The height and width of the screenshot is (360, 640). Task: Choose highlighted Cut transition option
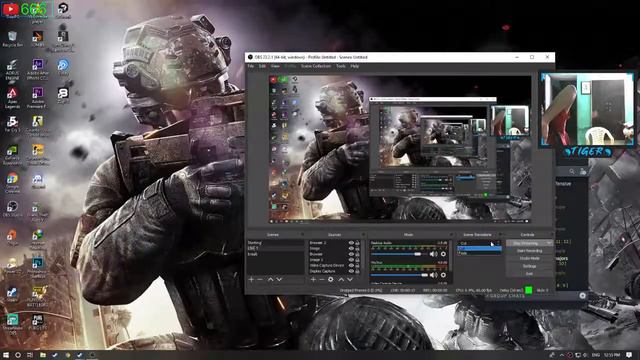pos(479,248)
